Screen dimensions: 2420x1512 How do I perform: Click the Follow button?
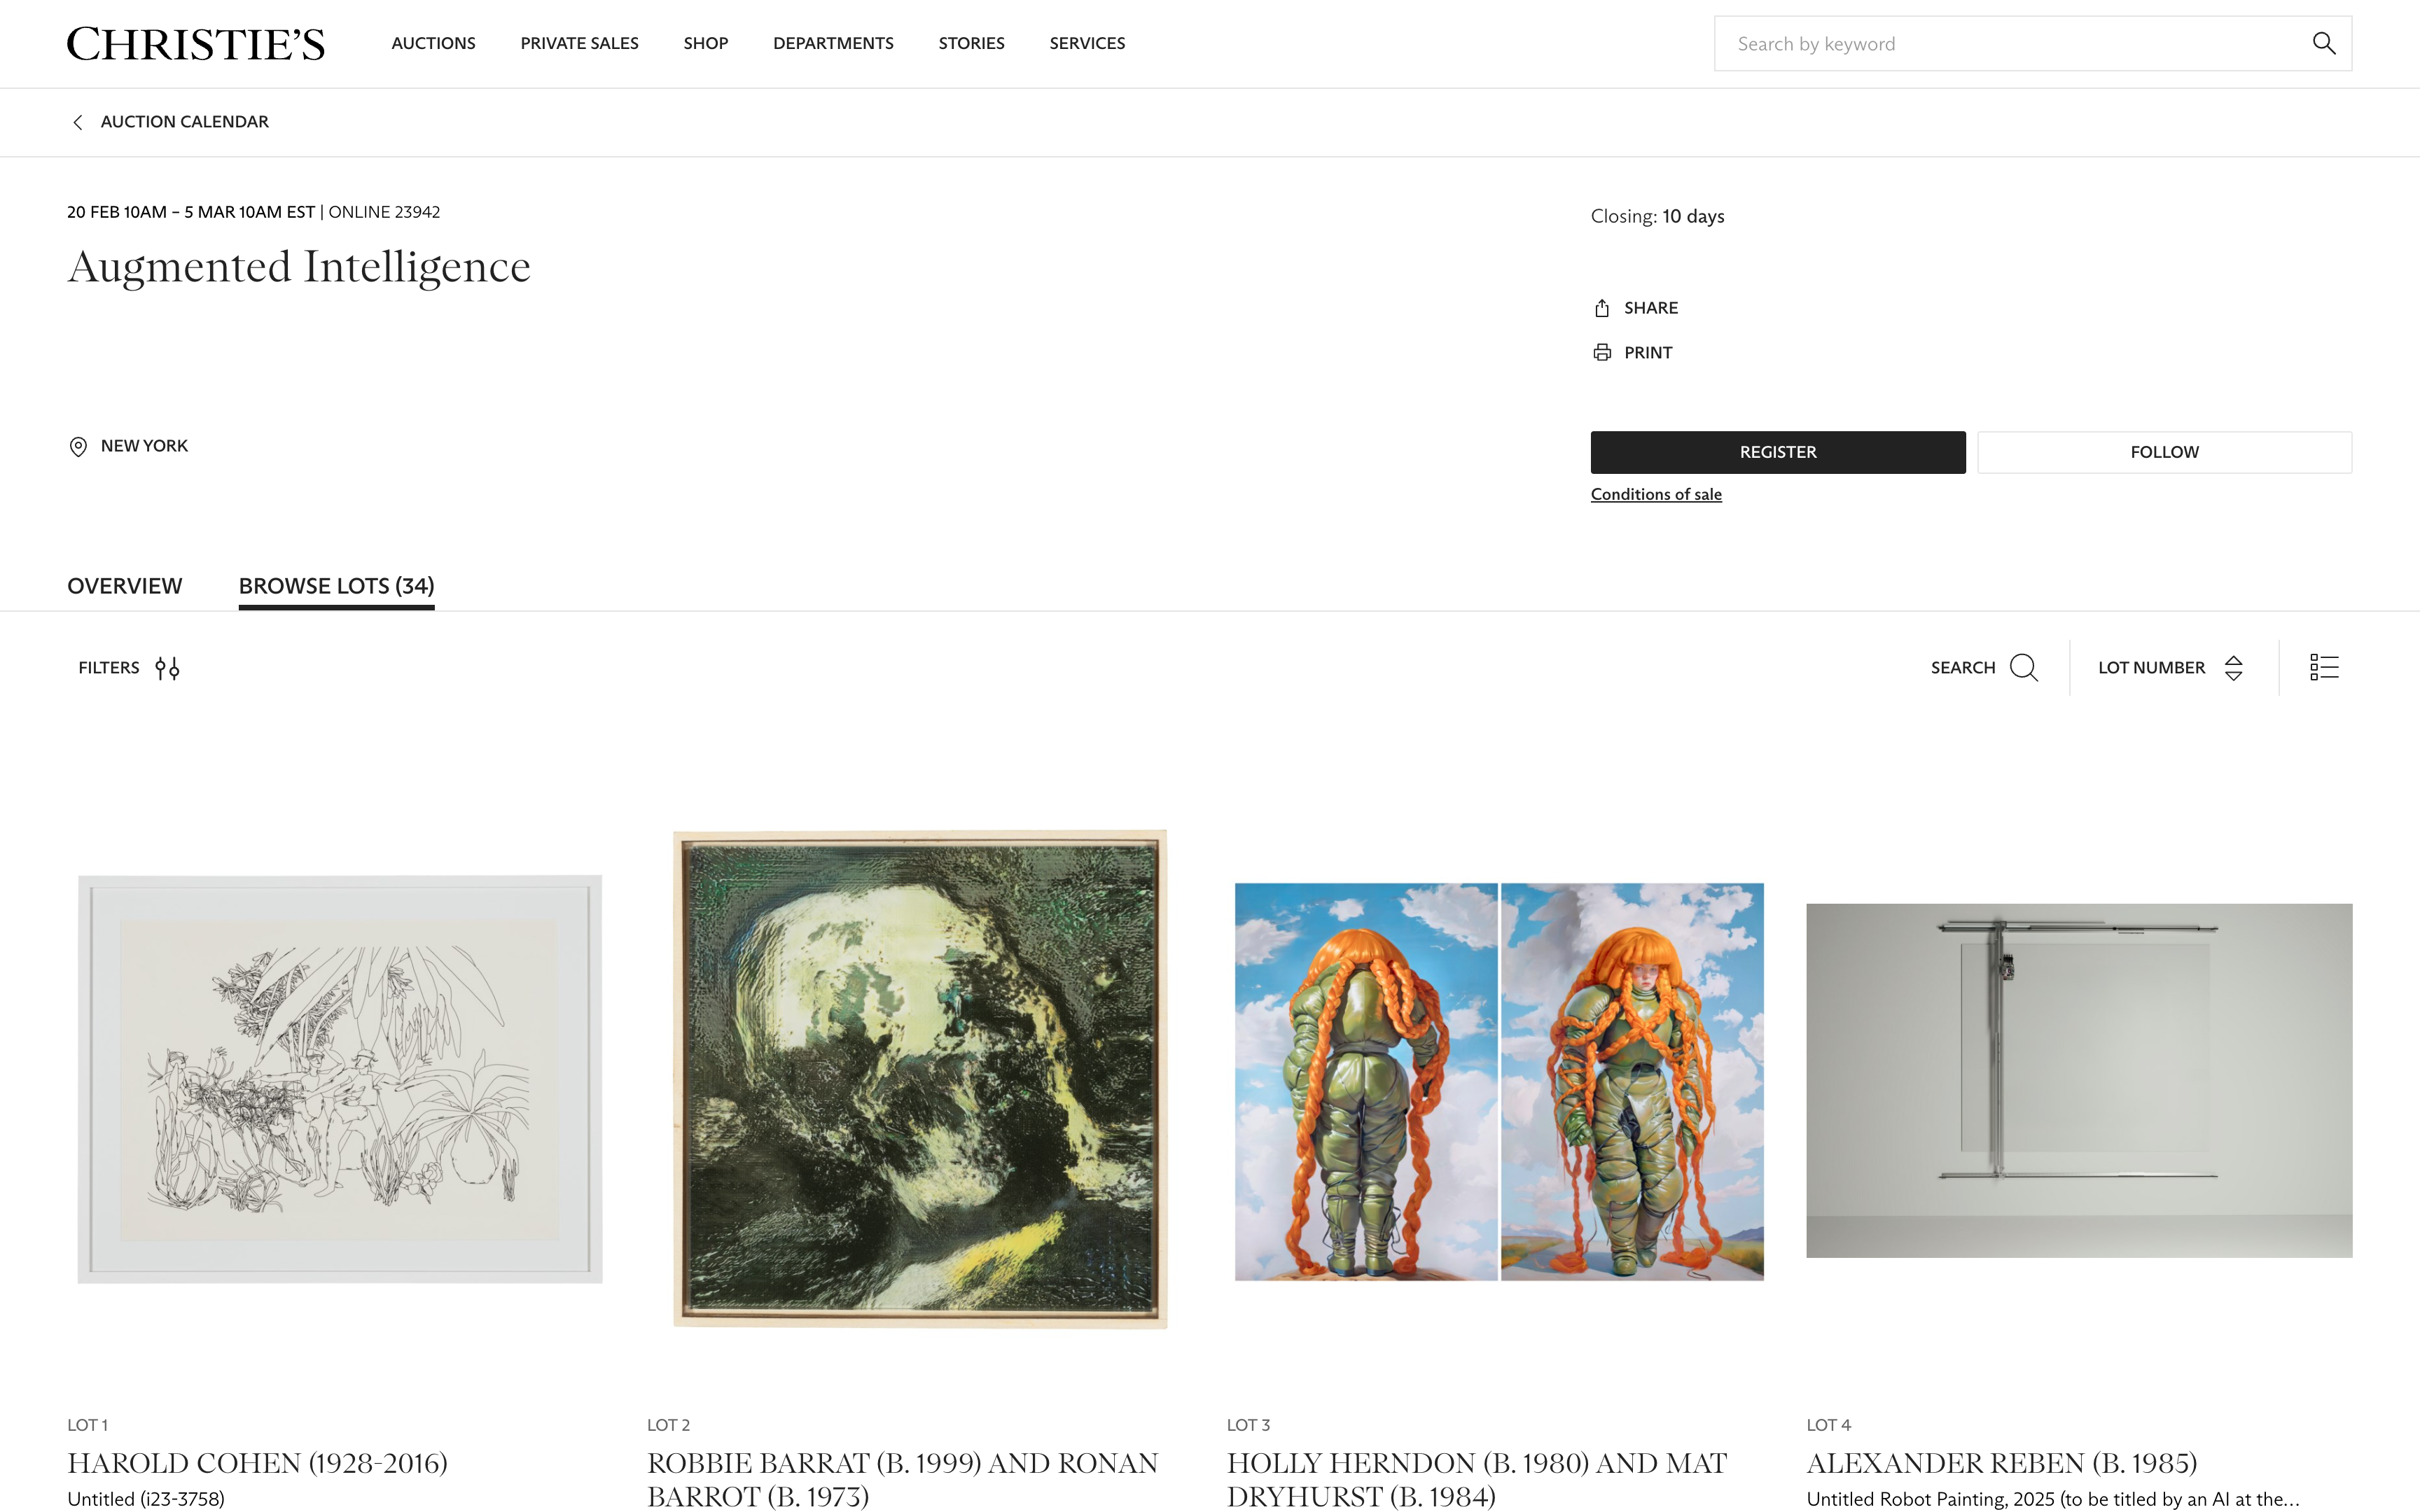coord(2164,452)
